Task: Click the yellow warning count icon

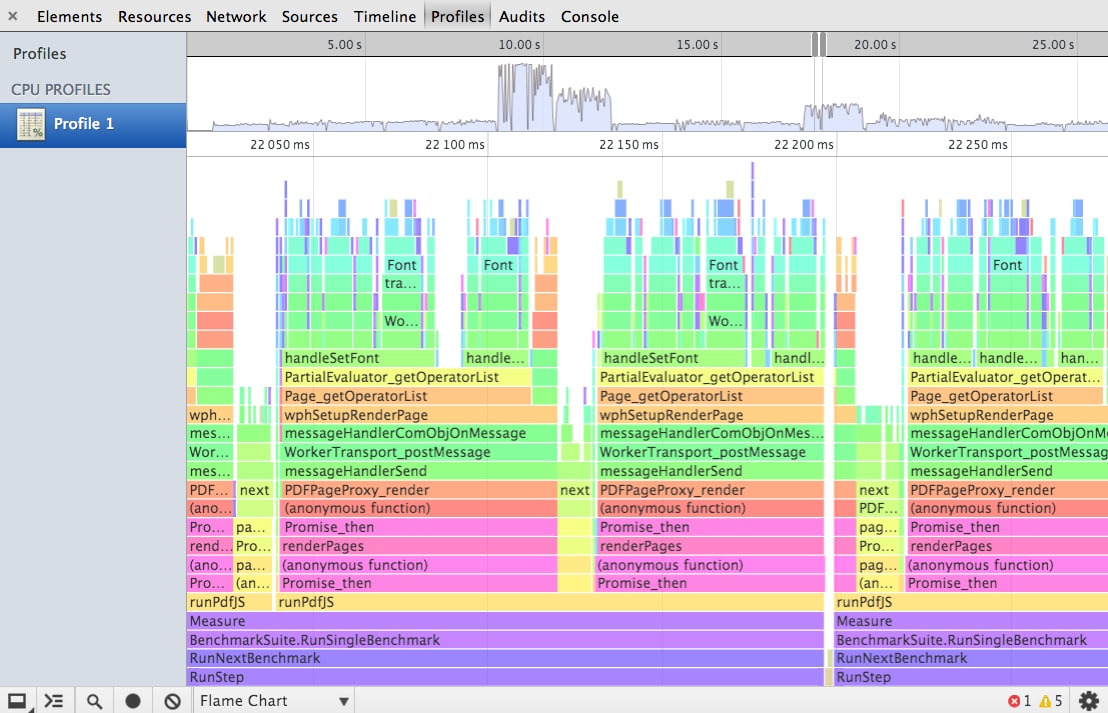Action: [1045, 701]
